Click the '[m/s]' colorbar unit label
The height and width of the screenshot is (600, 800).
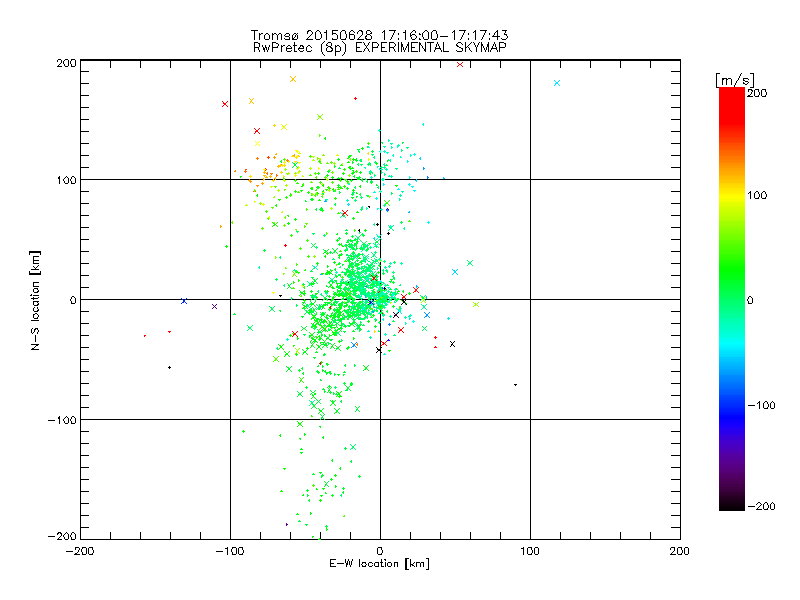point(735,80)
